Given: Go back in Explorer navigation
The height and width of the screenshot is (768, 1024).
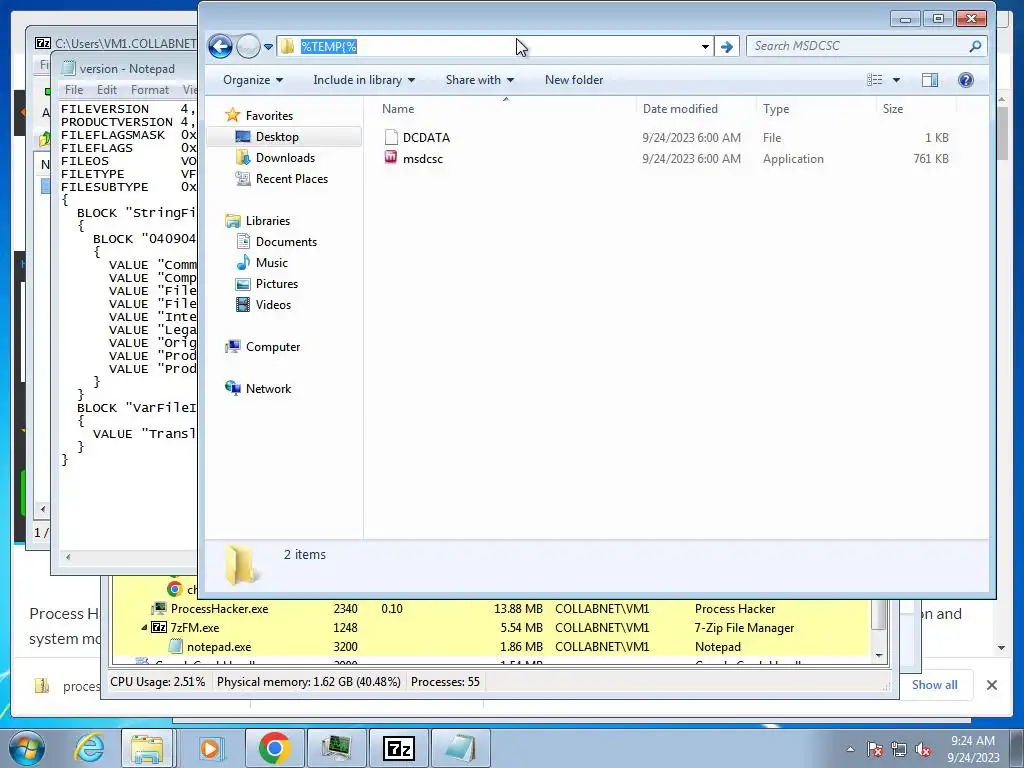Looking at the screenshot, I should [x=221, y=46].
